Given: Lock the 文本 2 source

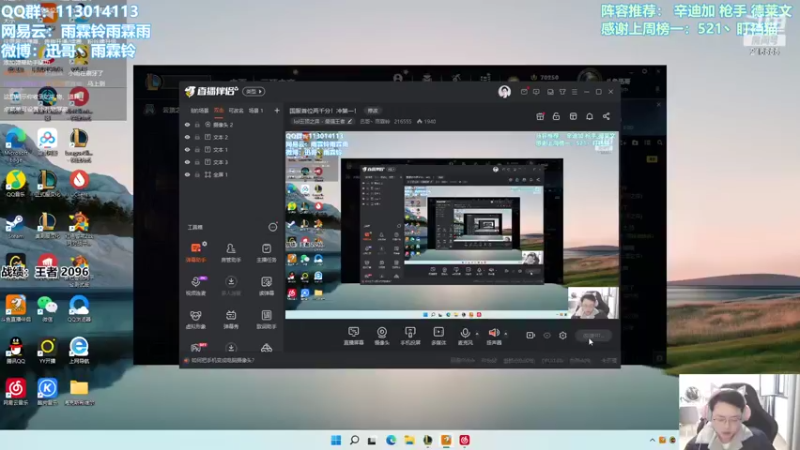Looking at the screenshot, I should click(197, 137).
